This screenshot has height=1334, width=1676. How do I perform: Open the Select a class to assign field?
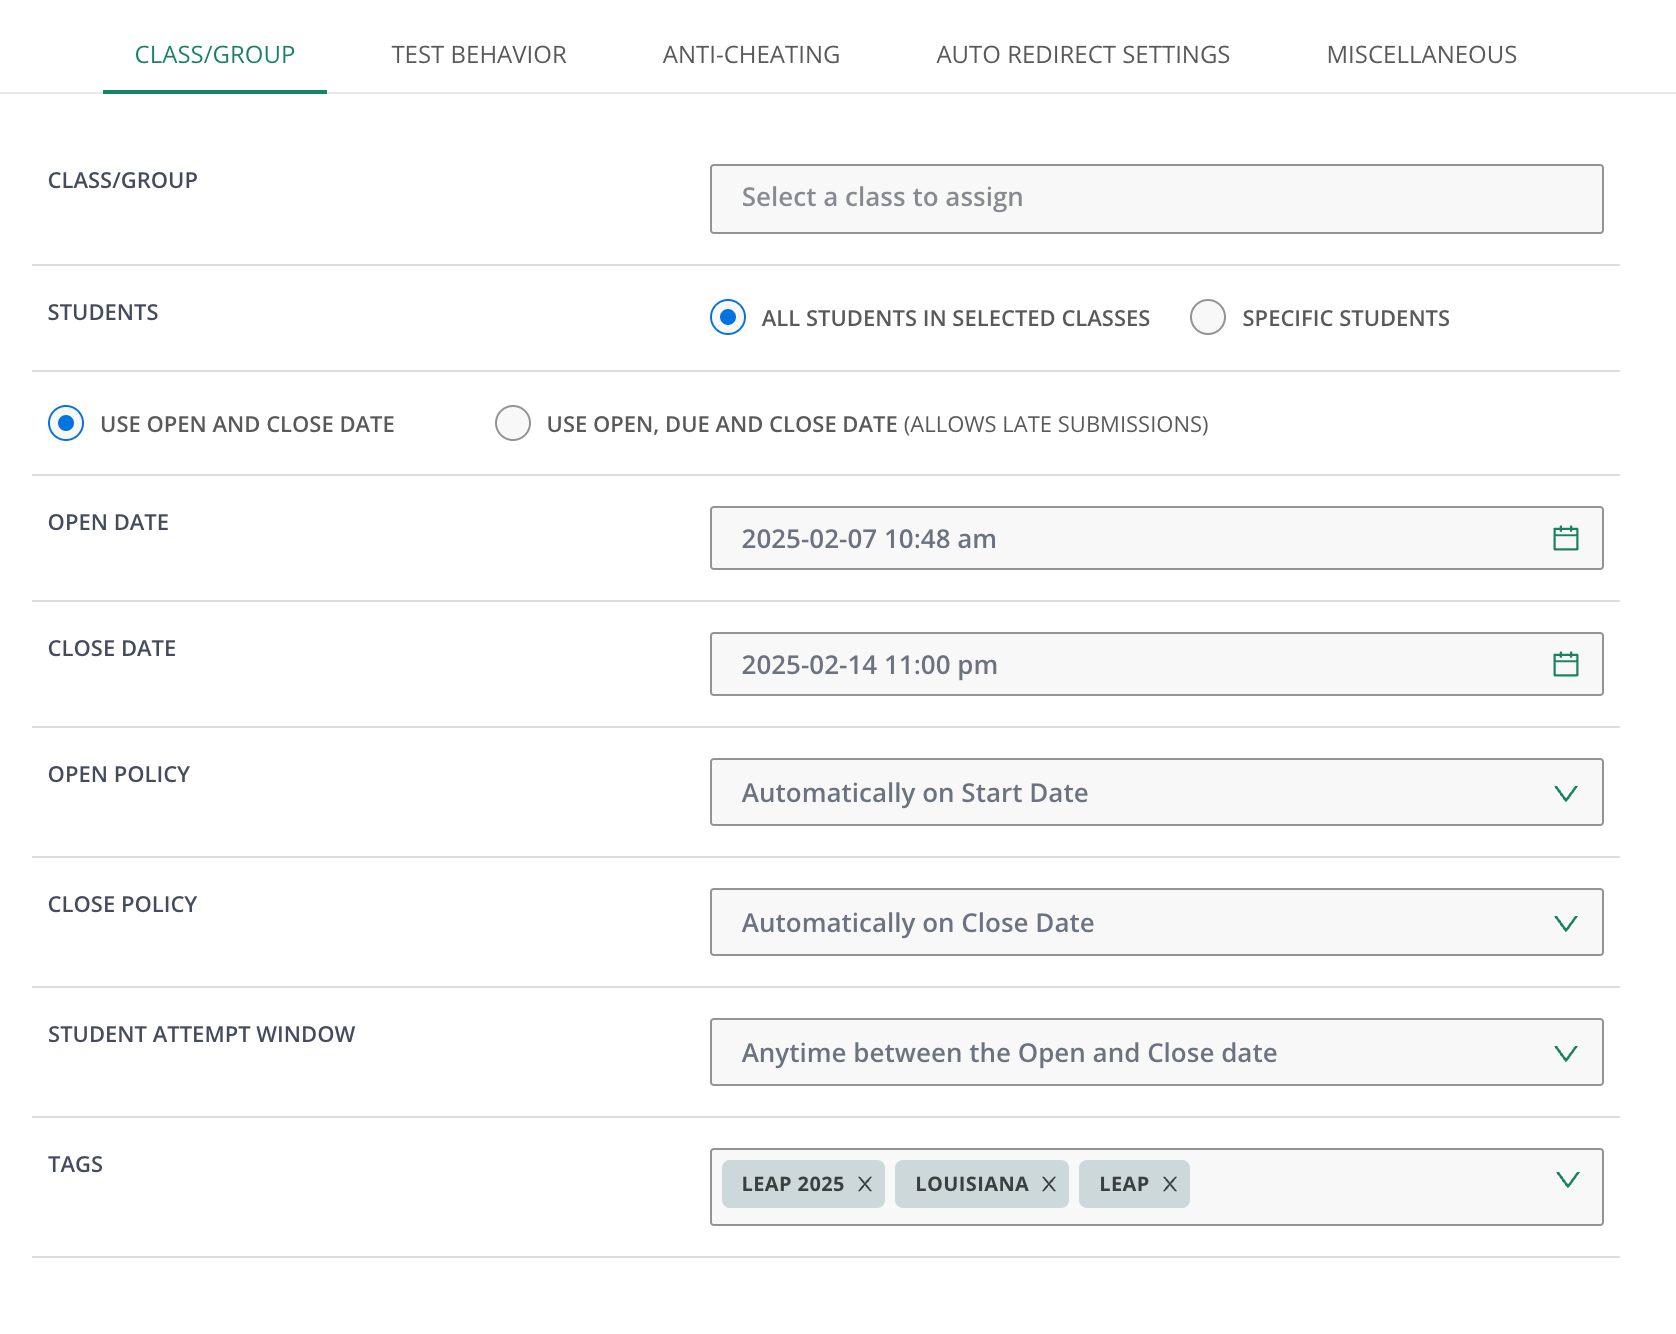(1157, 199)
